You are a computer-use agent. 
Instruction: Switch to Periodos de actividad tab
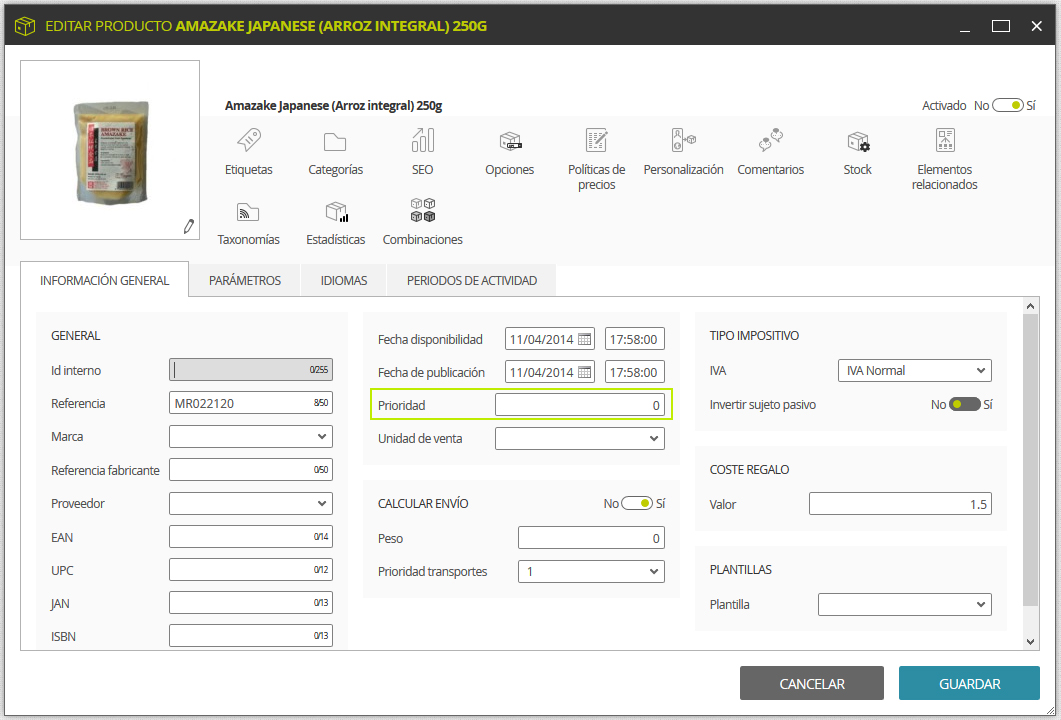coord(472,281)
